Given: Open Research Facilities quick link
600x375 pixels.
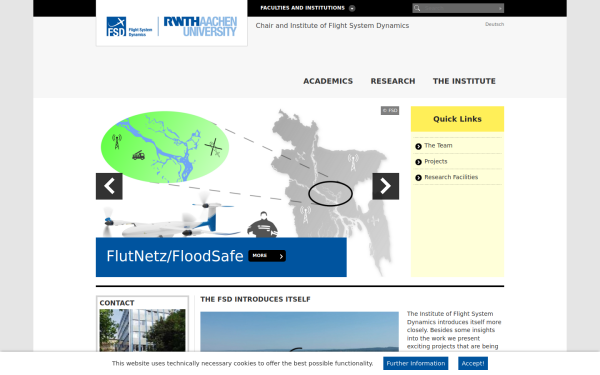Looking at the screenshot, I should [x=451, y=177].
